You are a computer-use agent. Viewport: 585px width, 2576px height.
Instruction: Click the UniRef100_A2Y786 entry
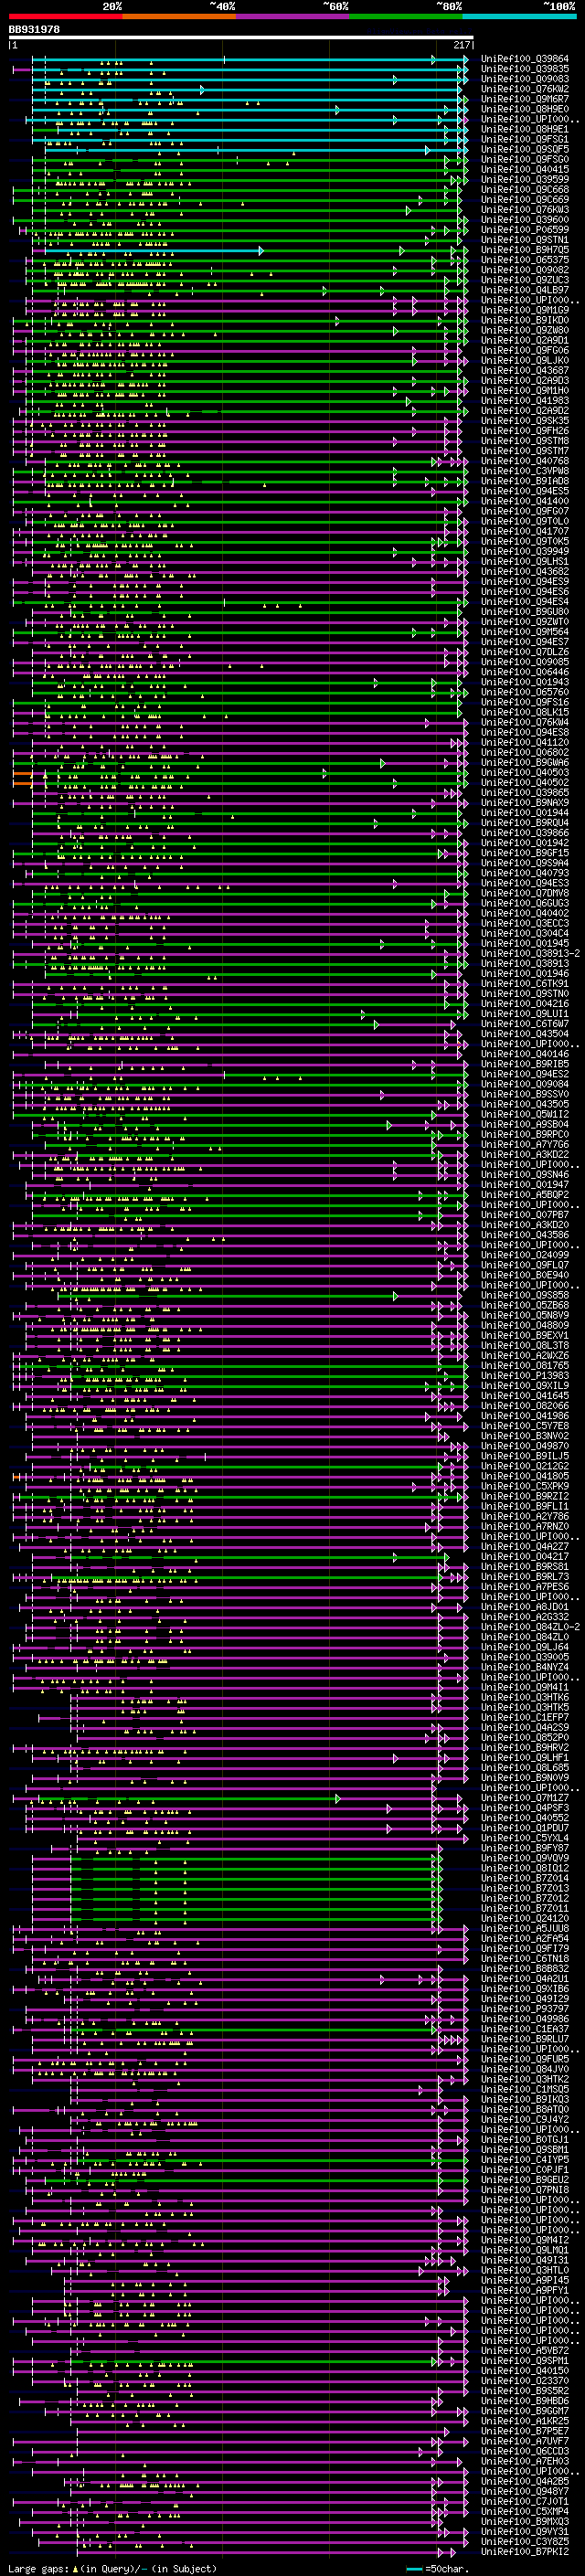click(525, 1516)
